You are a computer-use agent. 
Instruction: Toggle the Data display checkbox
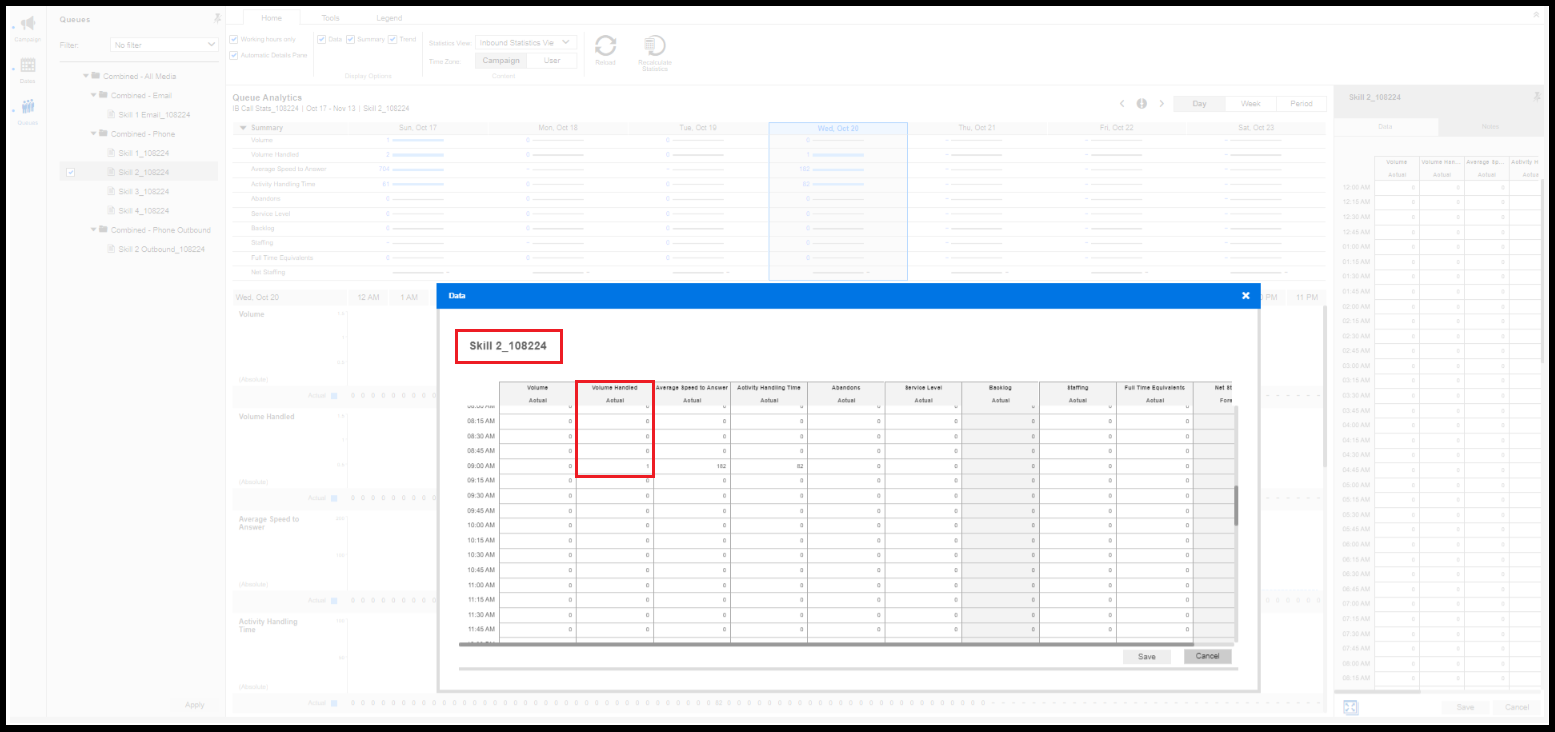(x=322, y=39)
